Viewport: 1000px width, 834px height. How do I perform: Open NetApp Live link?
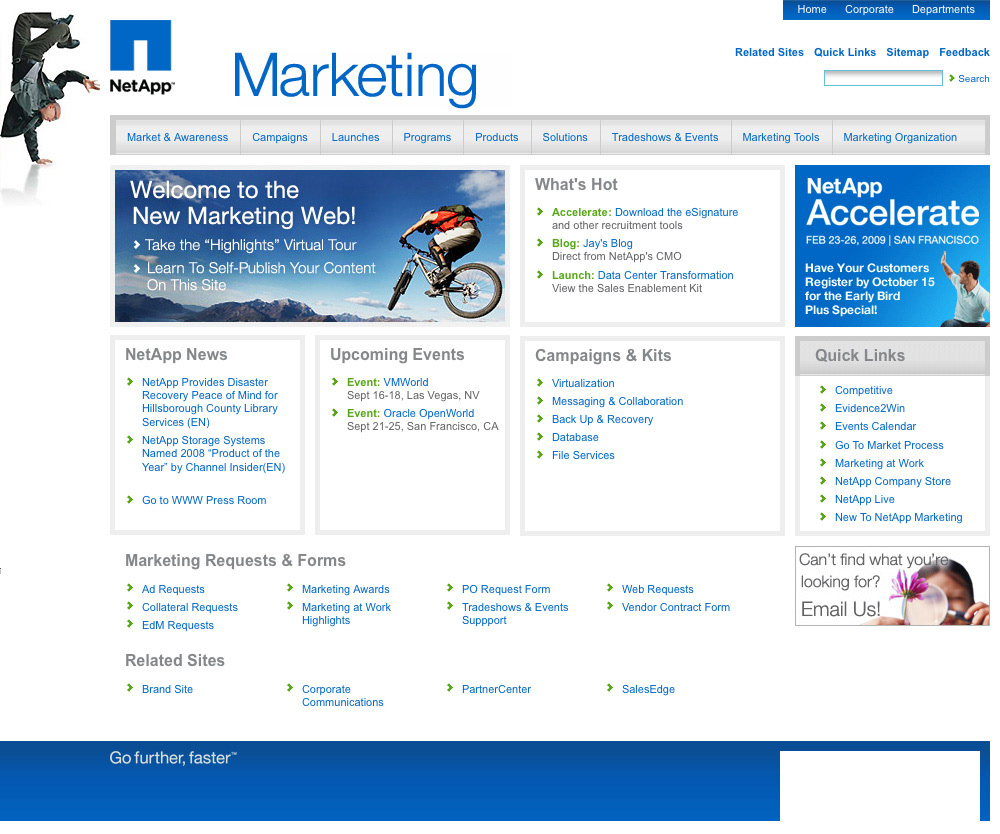point(864,499)
